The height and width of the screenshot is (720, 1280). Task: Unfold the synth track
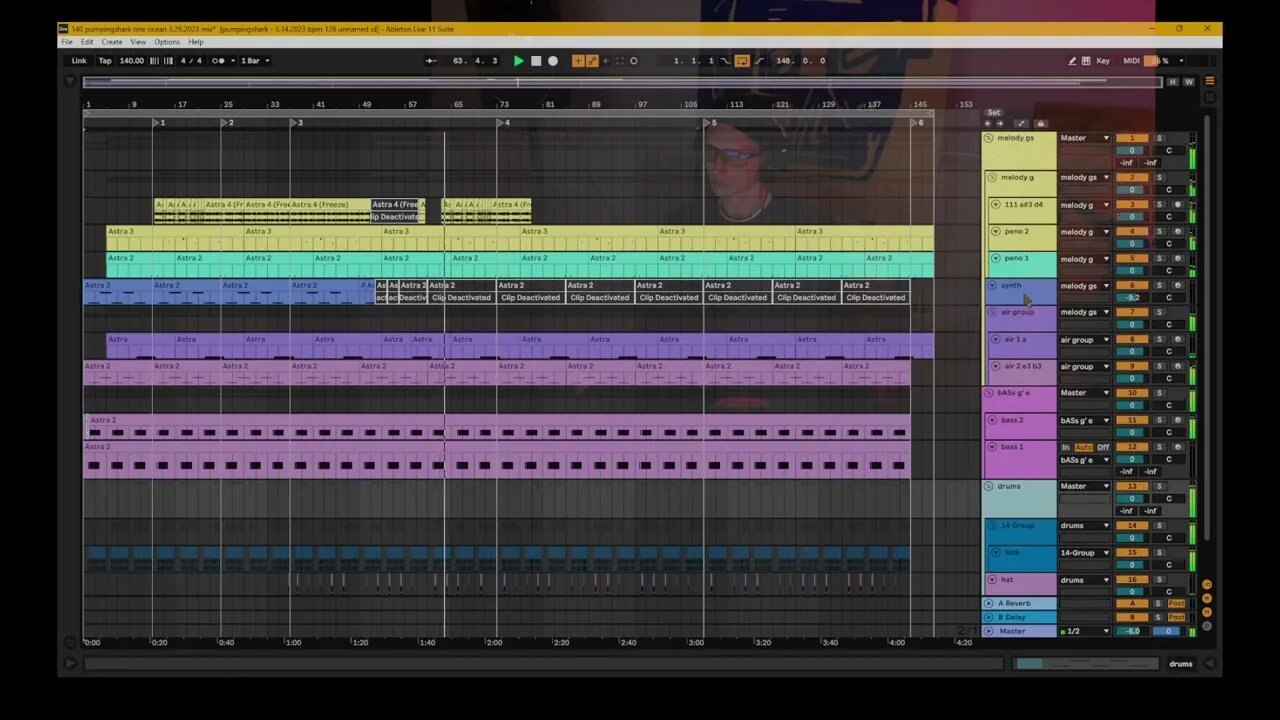[992, 286]
